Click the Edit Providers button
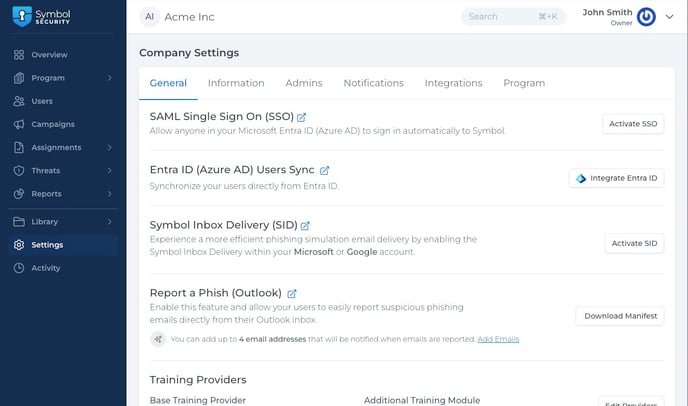Viewport: 688px width, 406px height. click(631, 403)
